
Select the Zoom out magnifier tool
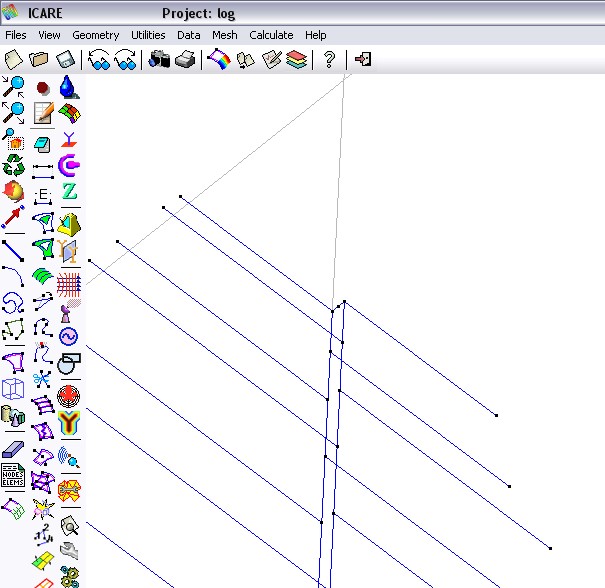(x=14, y=113)
